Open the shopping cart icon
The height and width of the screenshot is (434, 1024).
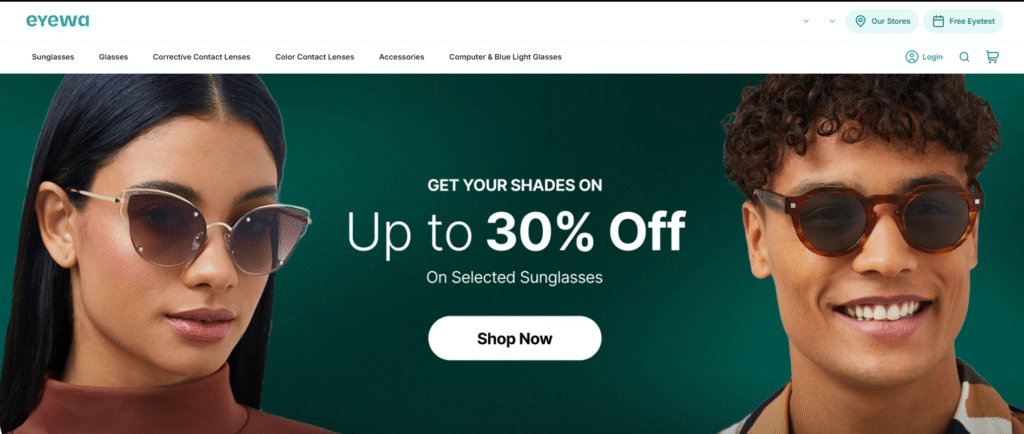pos(992,57)
